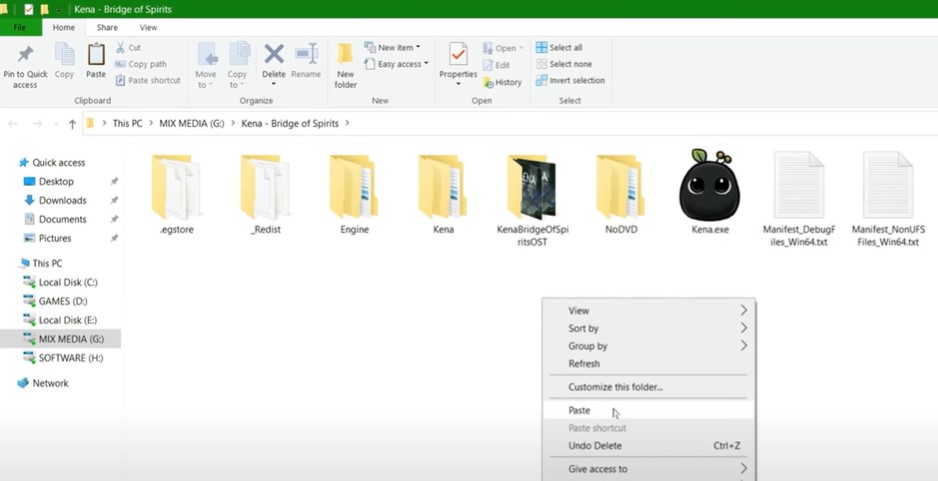Switch to the Home ribbon tab
938x481 pixels.
coord(63,28)
